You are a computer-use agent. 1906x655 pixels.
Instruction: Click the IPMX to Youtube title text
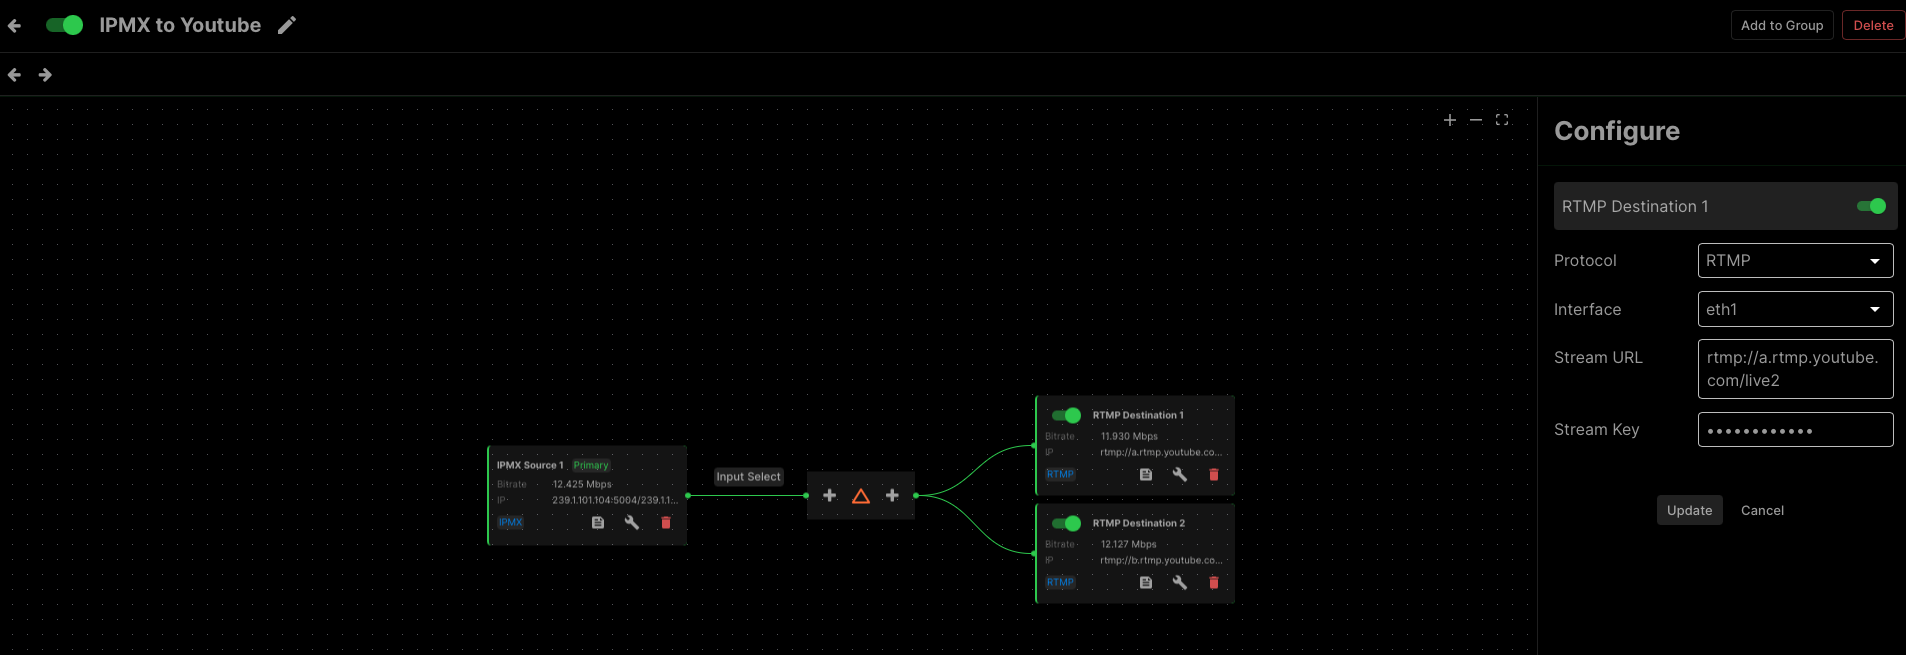180,25
